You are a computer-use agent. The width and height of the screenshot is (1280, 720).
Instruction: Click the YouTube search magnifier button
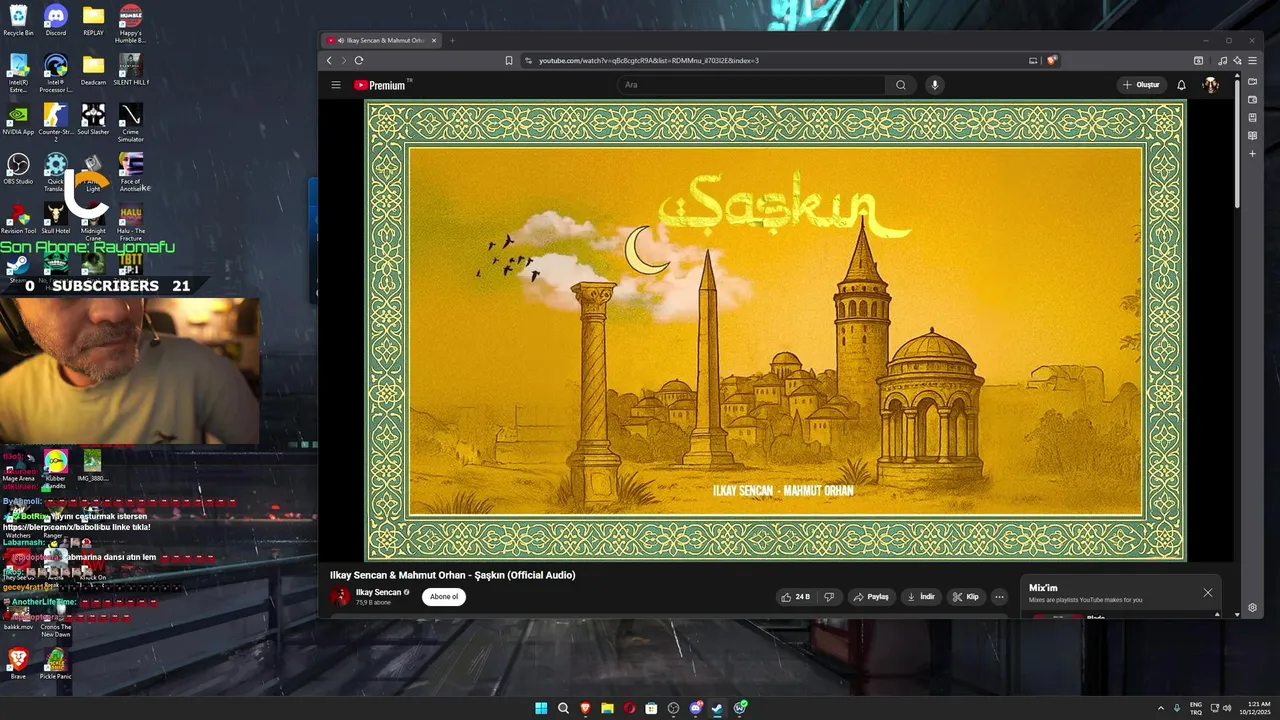click(901, 85)
